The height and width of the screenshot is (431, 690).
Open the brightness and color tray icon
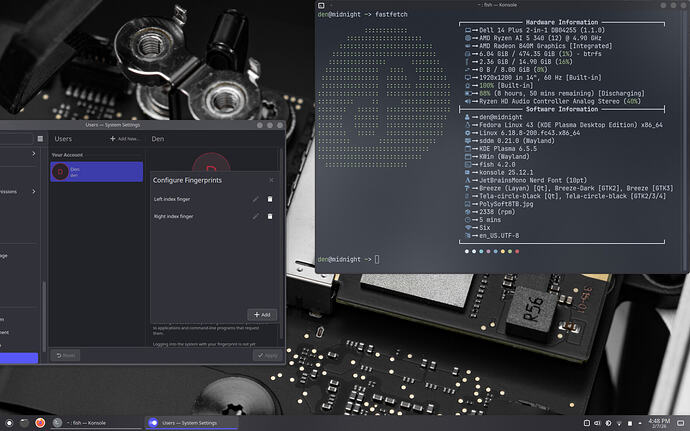click(608, 423)
